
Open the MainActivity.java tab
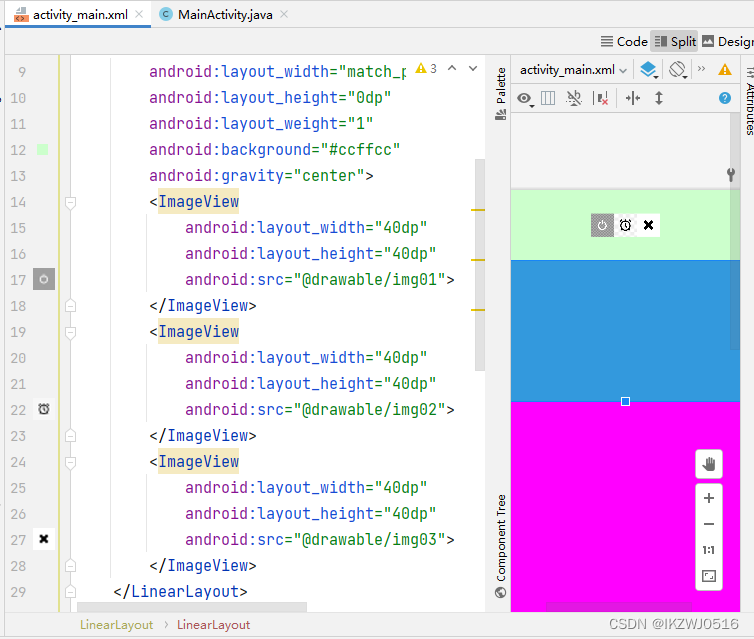(225, 14)
